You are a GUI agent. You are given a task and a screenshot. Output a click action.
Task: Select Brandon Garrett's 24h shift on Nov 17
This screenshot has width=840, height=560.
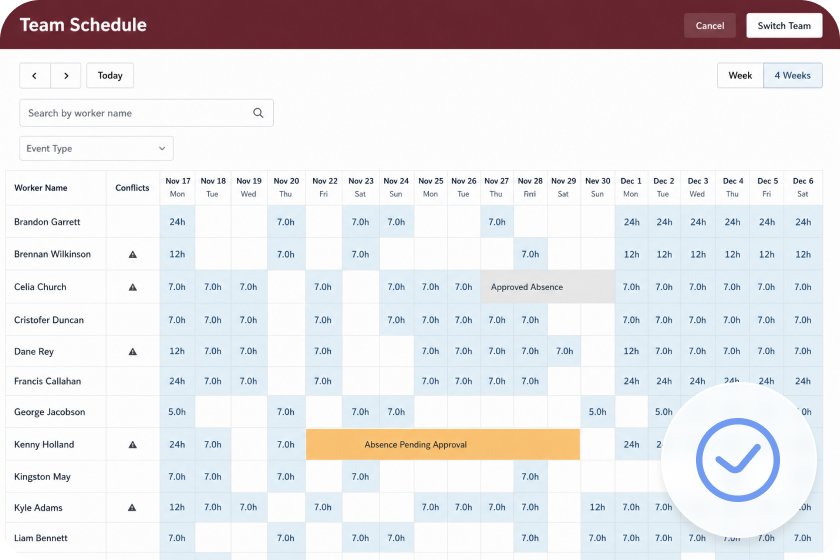(177, 222)
